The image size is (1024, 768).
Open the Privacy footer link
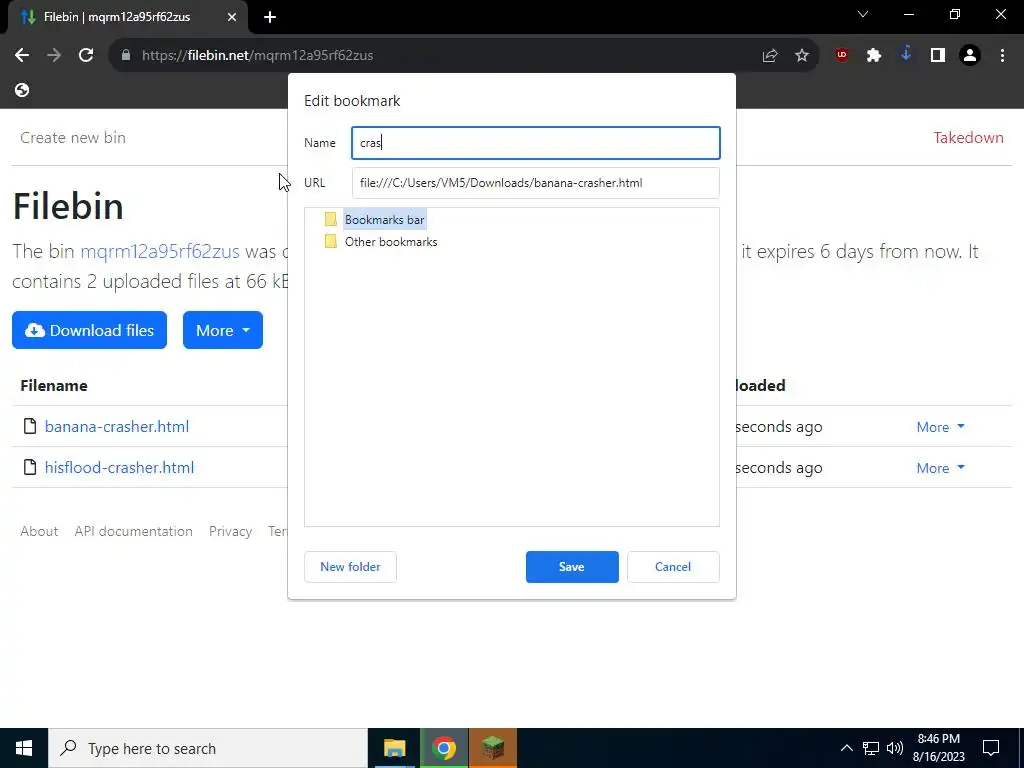coord(231,532)
